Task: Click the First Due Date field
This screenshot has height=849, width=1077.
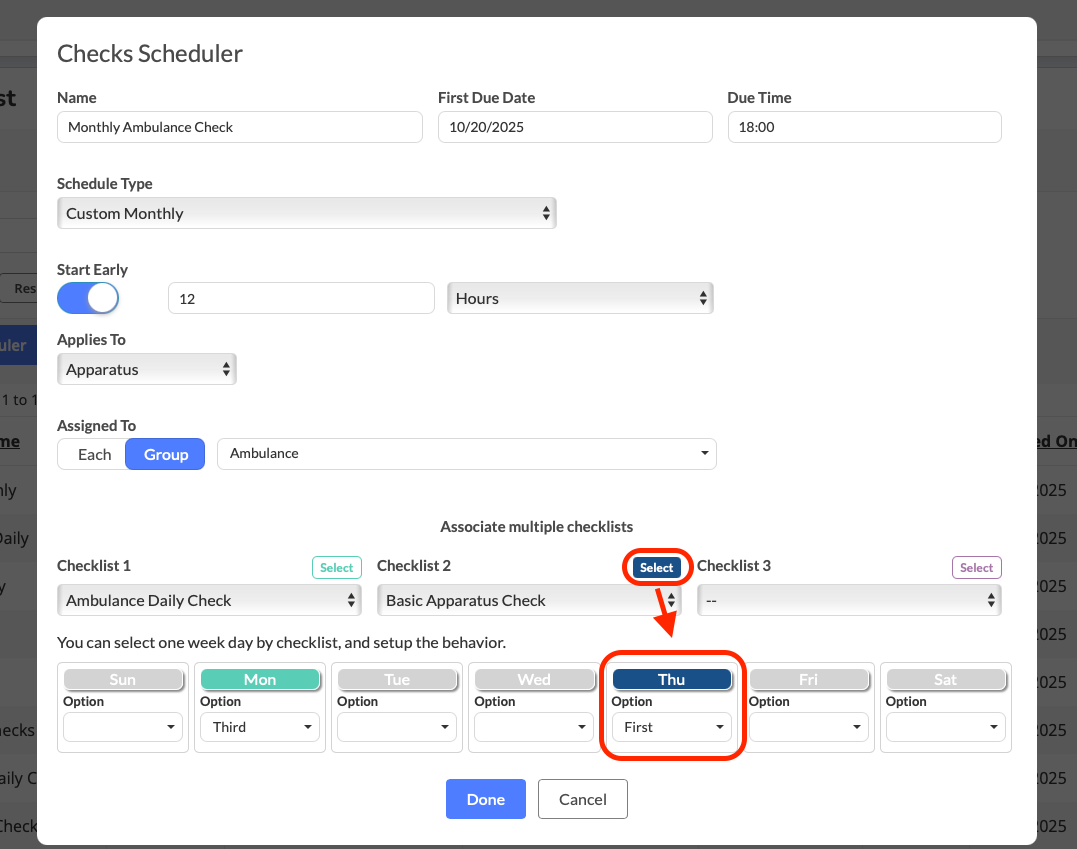Action: [x=574, y=127]
